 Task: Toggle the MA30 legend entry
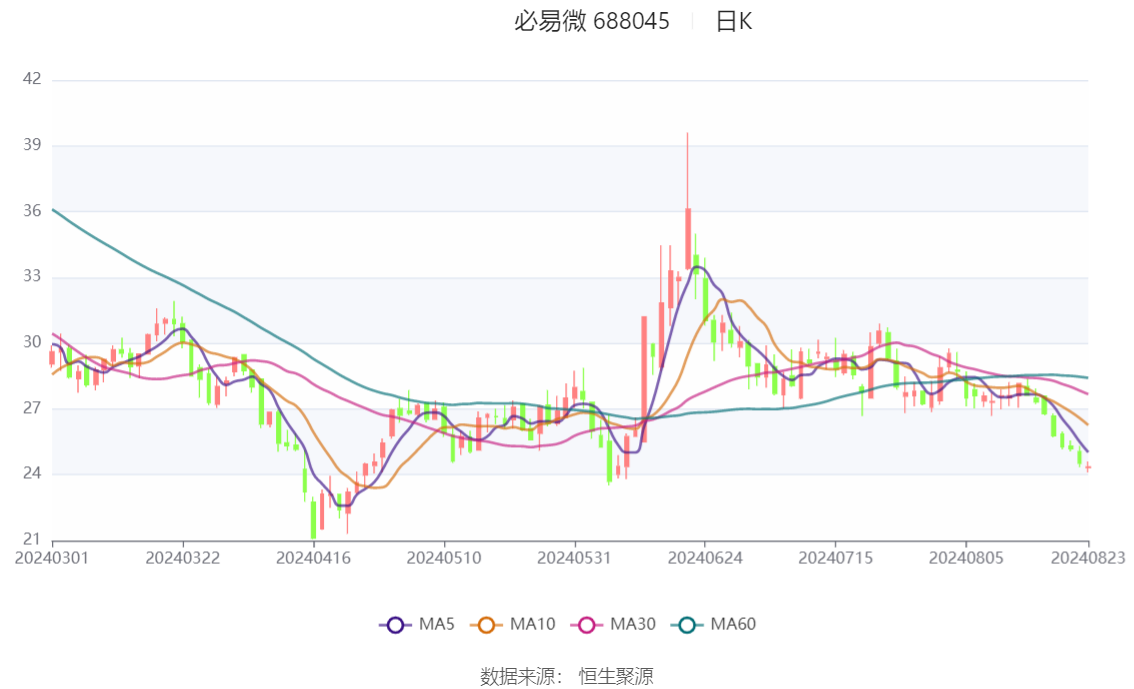pyautogui.click(x=613, y=624)
